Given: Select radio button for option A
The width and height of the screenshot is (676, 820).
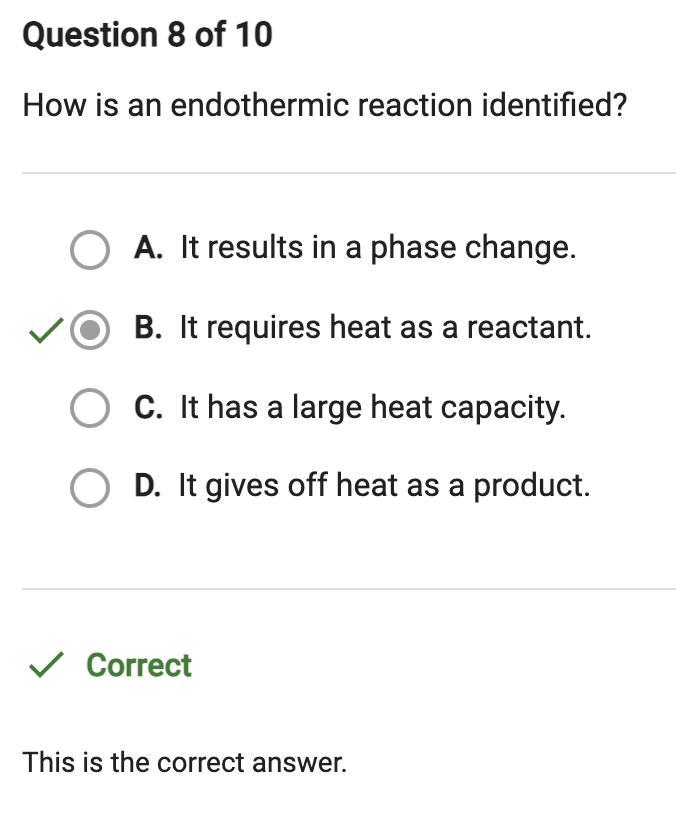Looking at the screenshot, I should pos(90,249).
